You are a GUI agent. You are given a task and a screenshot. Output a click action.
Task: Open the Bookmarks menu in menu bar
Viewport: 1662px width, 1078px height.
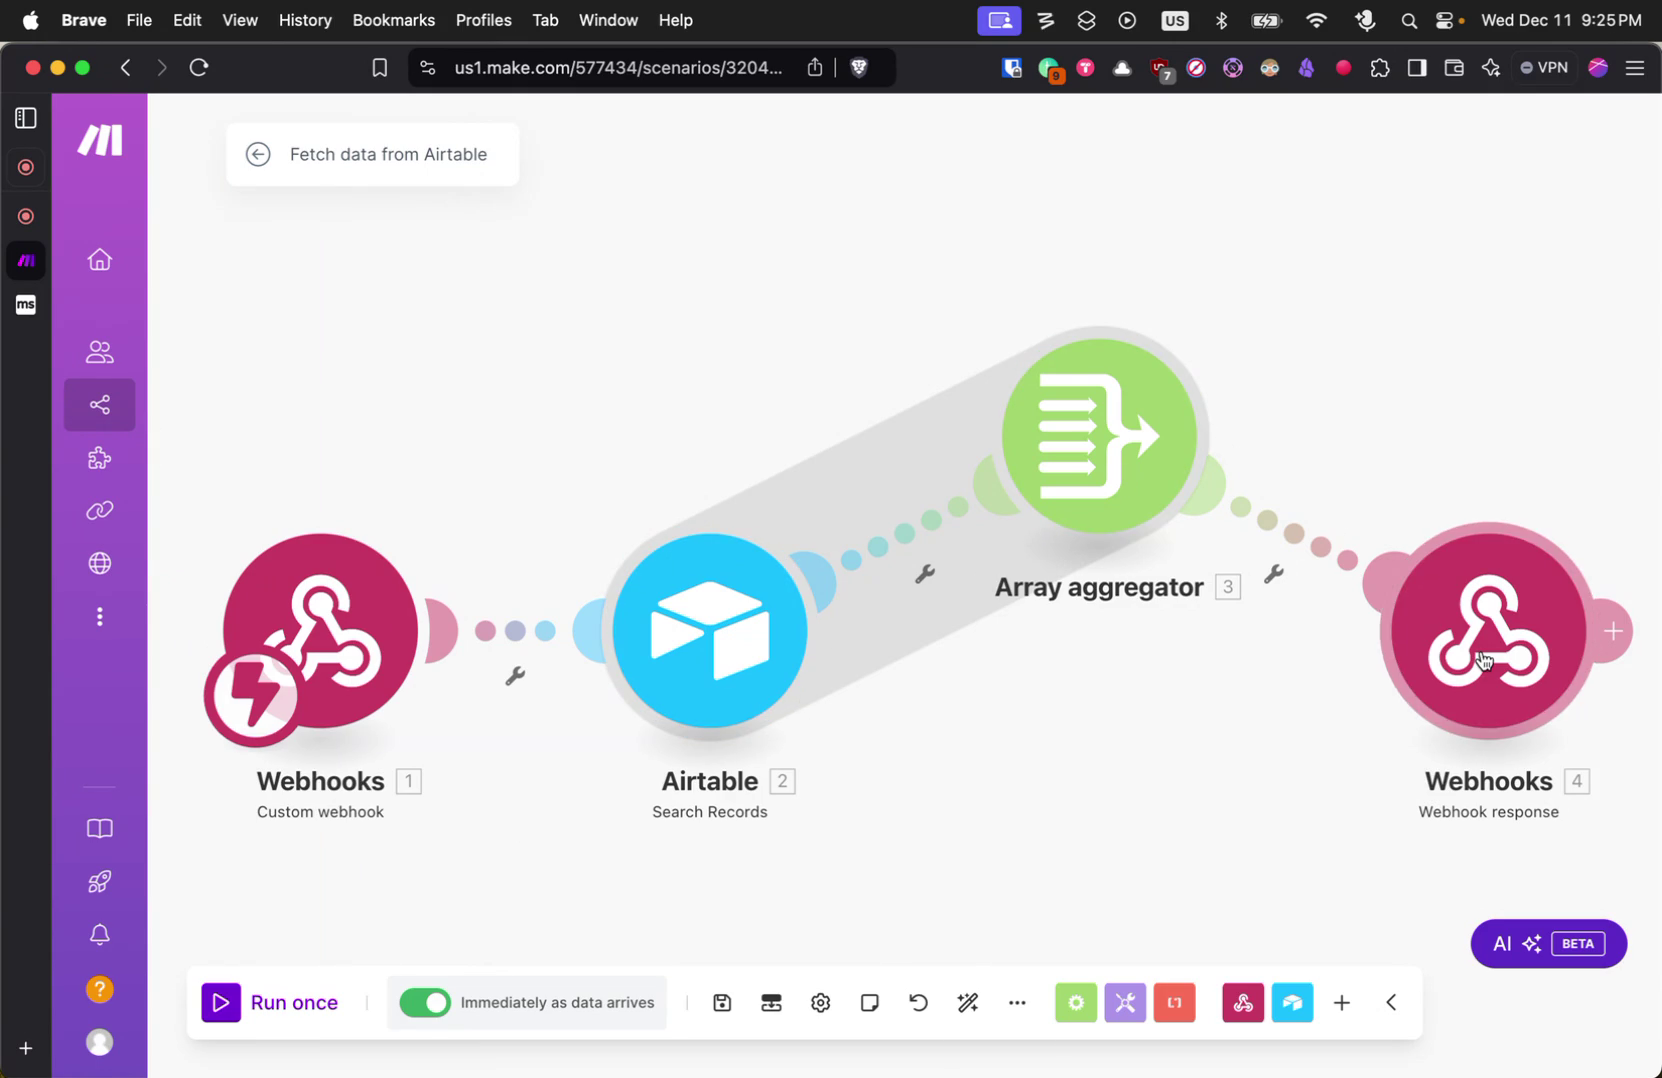(x=393, y=19)
